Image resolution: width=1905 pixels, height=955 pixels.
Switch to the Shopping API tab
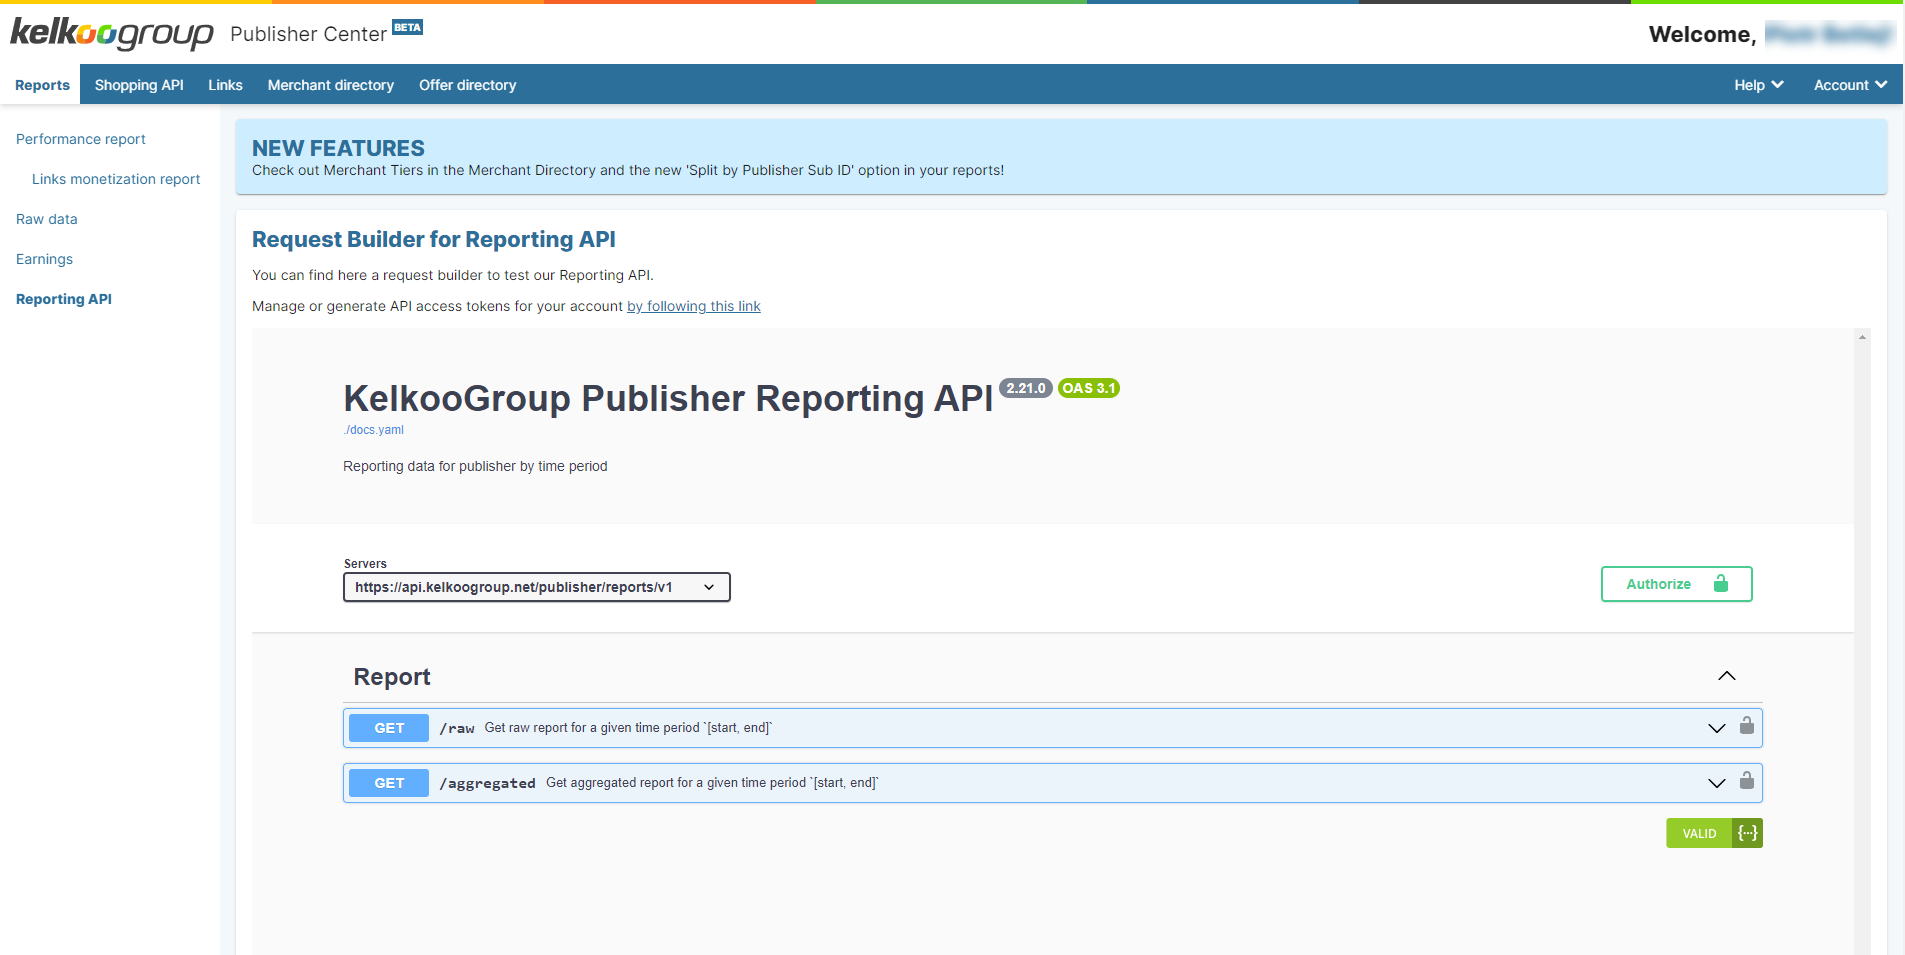point(139,85)
